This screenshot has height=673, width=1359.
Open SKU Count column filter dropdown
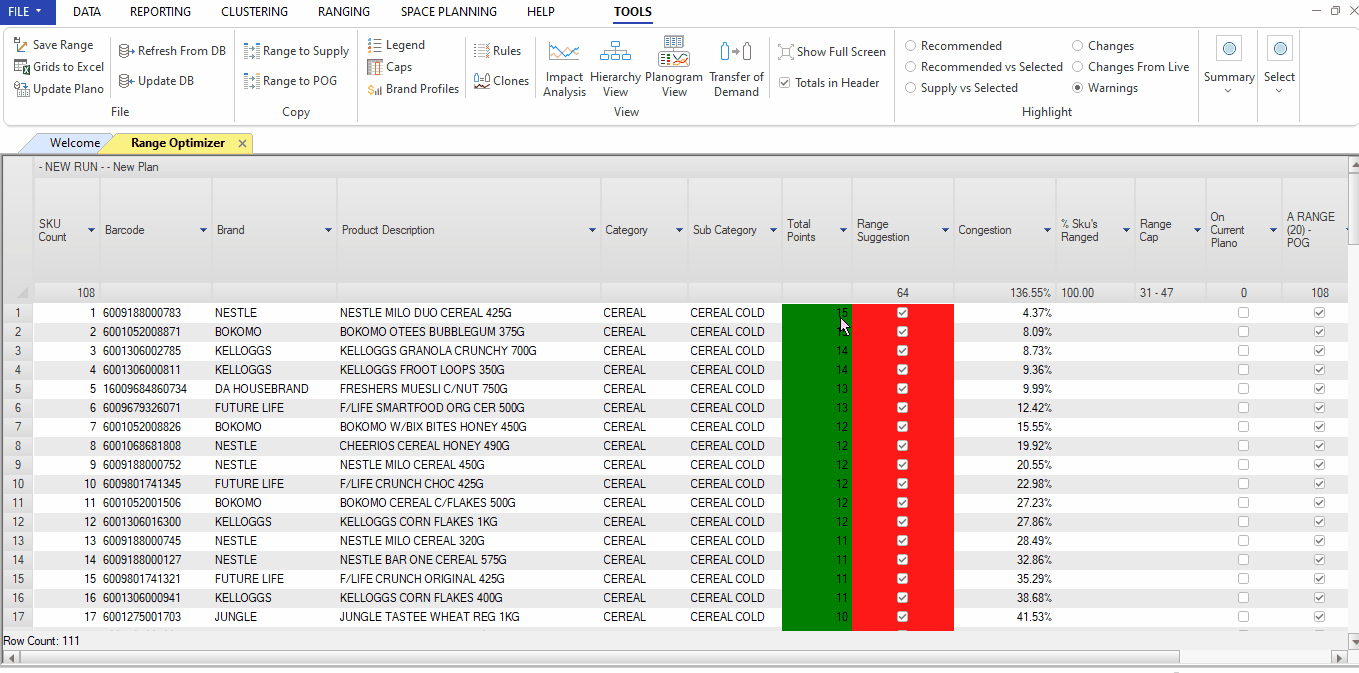(91, 231)
